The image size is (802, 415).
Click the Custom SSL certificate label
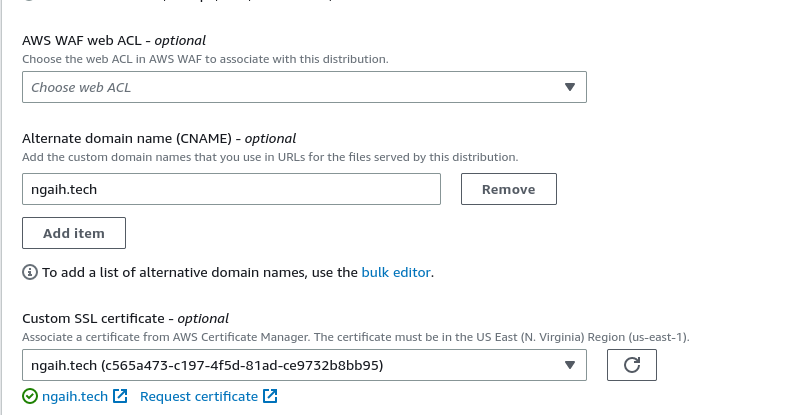click(125, 318)
